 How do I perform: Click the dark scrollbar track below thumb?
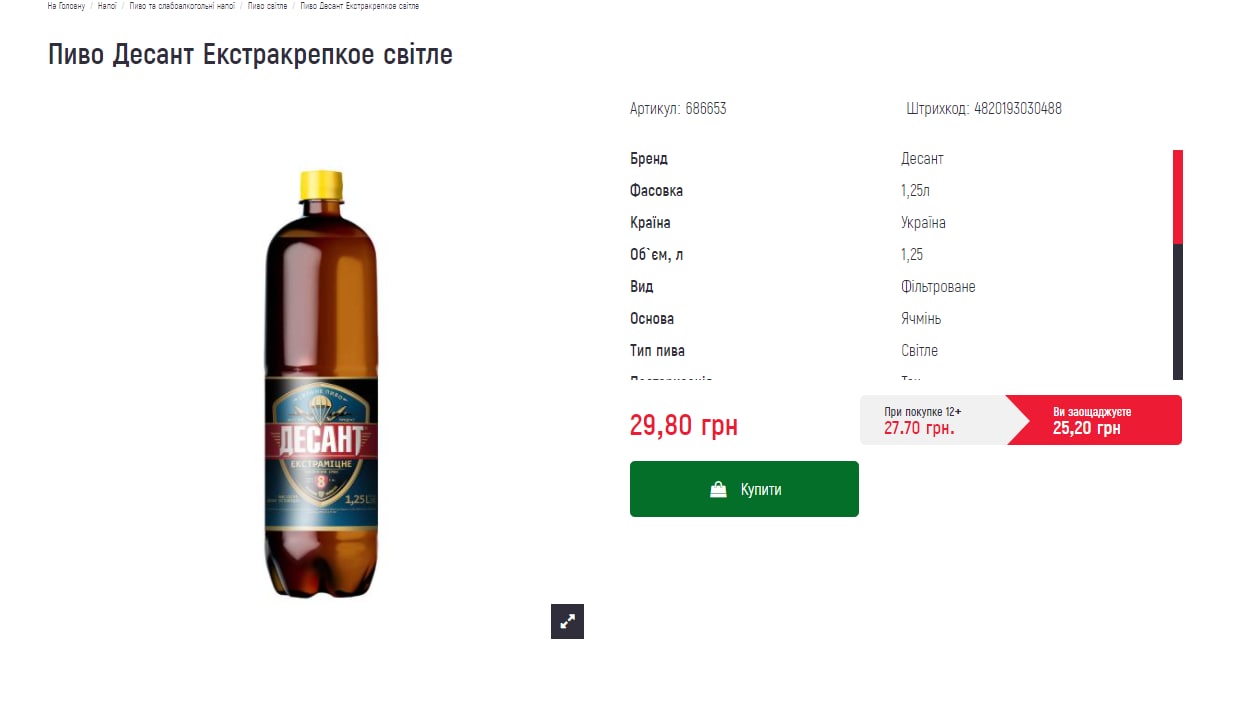point(1178,312)
